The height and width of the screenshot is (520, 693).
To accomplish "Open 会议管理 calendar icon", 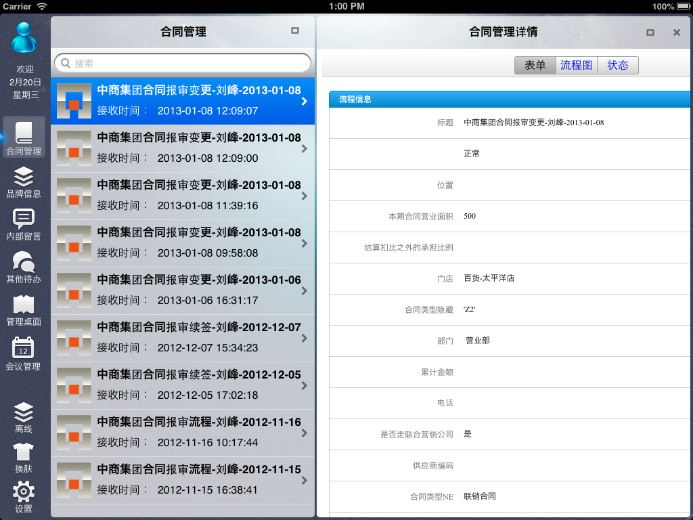I will 24,352.
